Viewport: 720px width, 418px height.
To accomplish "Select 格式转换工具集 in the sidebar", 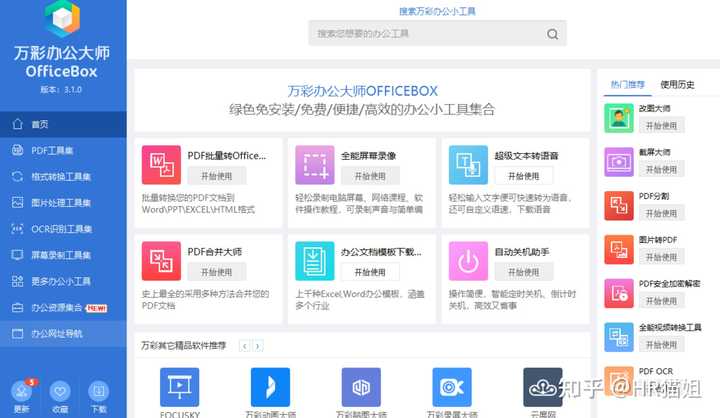I will [x=63, y=176].
